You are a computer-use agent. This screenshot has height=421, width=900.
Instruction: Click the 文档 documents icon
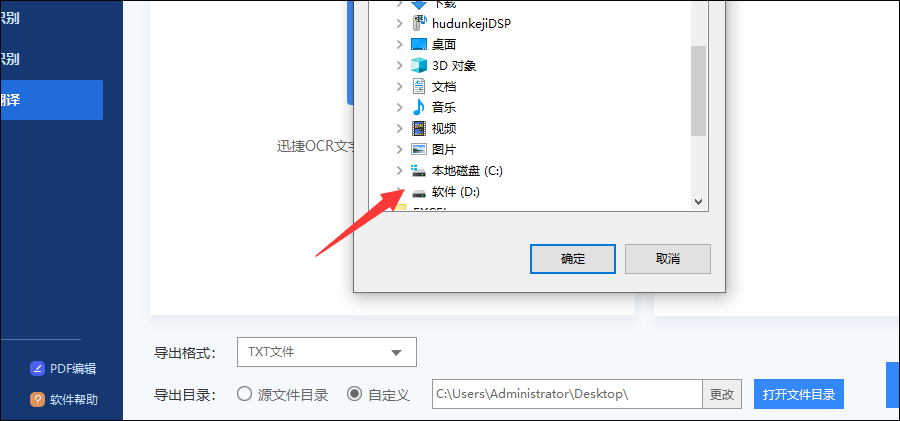[x=420, y=86]
